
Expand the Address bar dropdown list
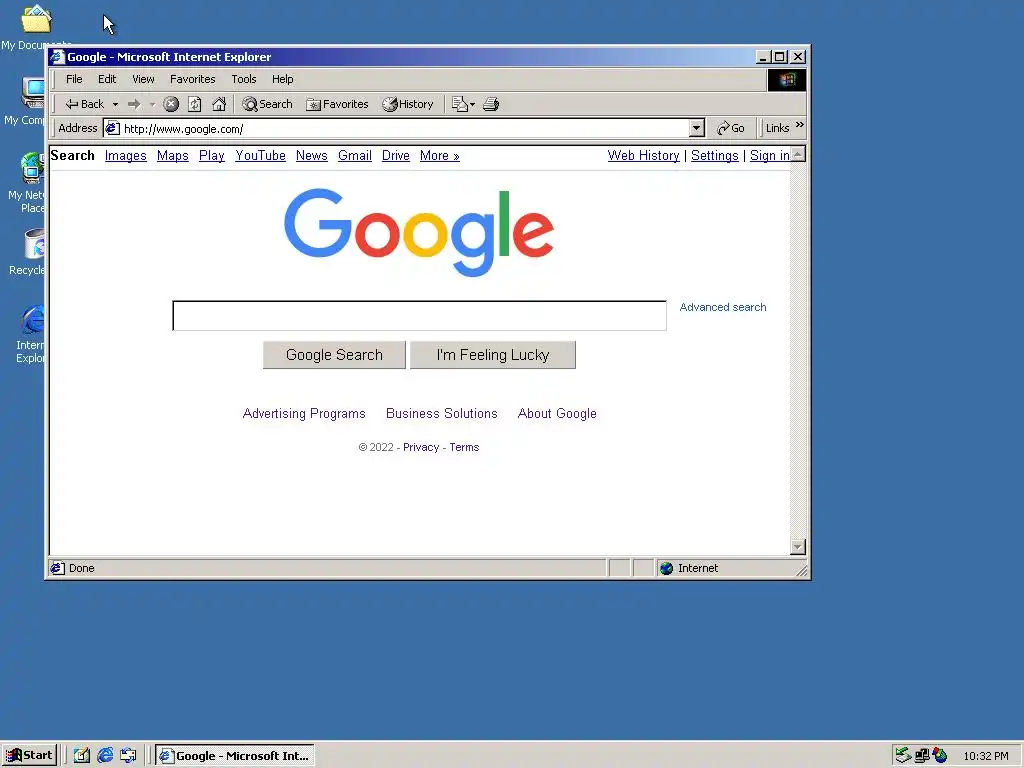click(x=697, y=128)
